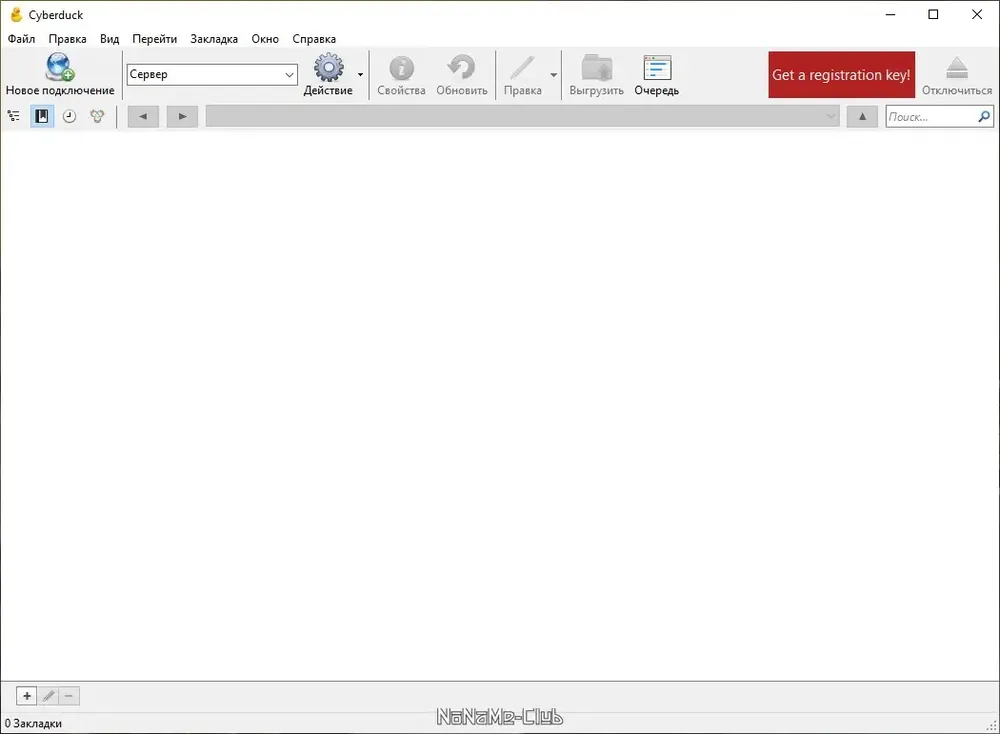The image size is (1000, 734).
Task: Click Get a registration key button
Action: pos(841,75)
